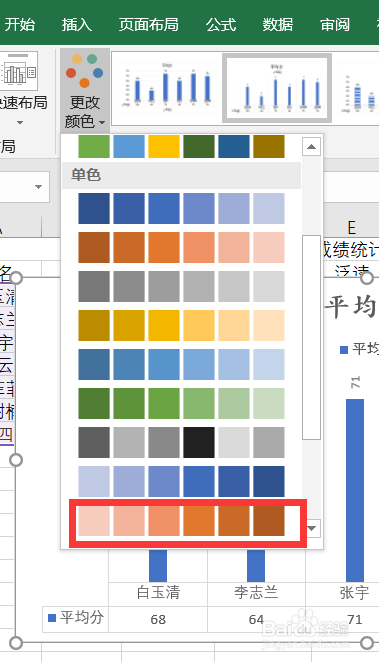Select the 张宇 chart bar
Screen dimensions: 379x662
(x=355, y=490)
